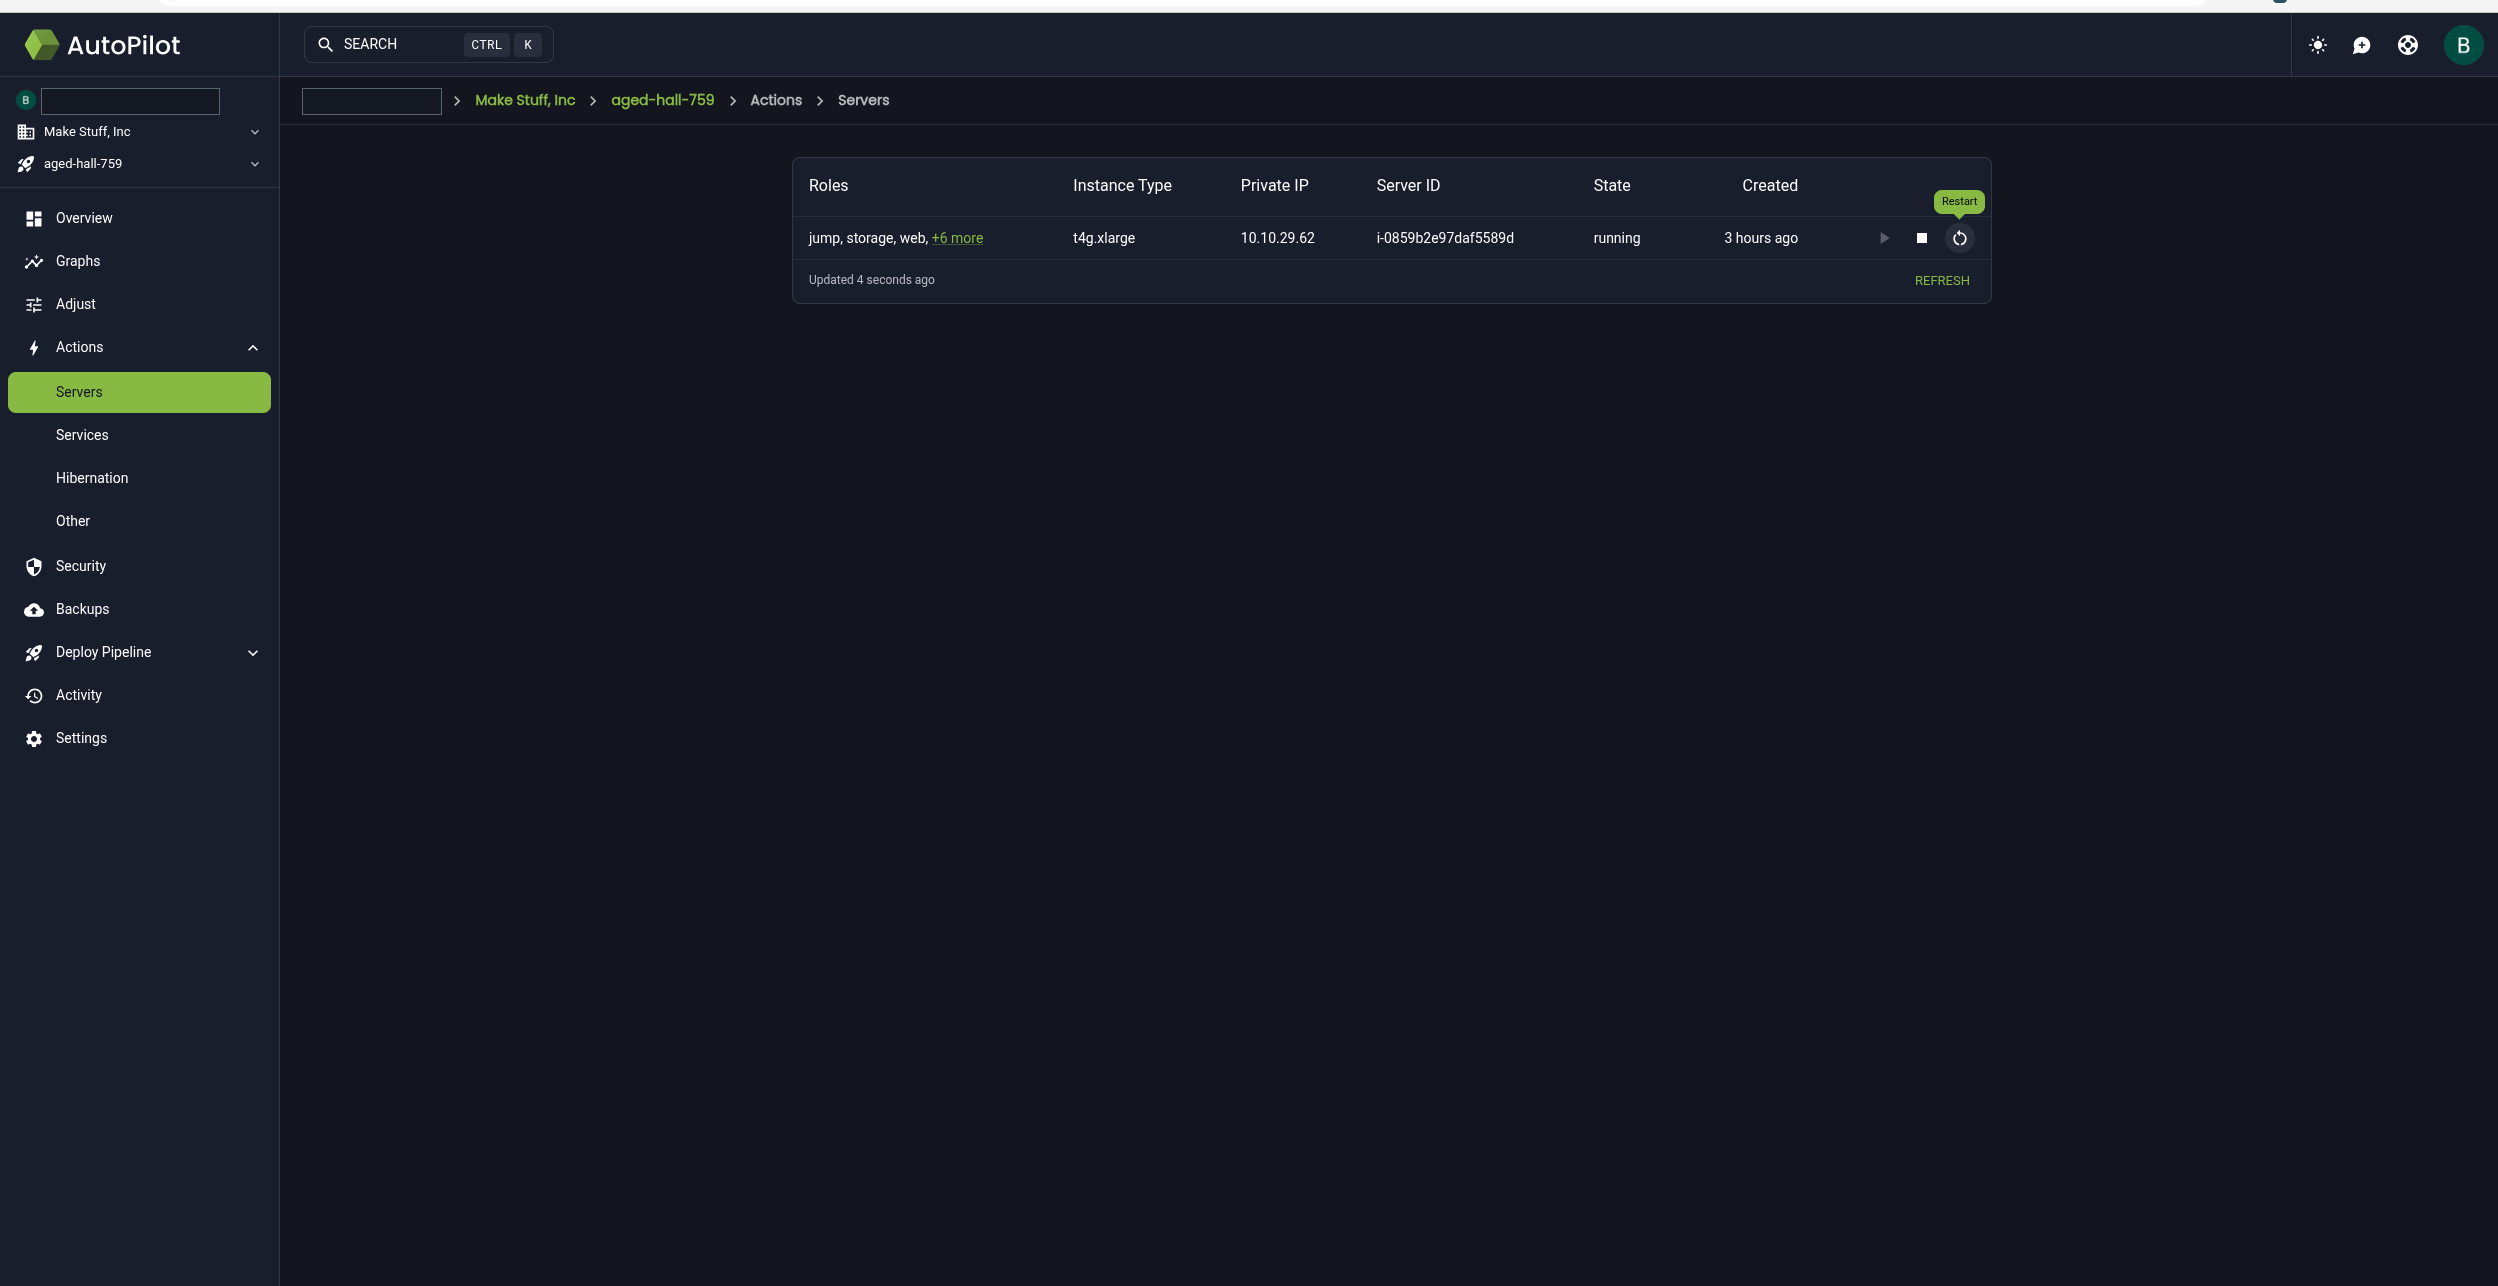Click the i-0859b2e97daf5589d server ID

click(x=1445, y=238)
